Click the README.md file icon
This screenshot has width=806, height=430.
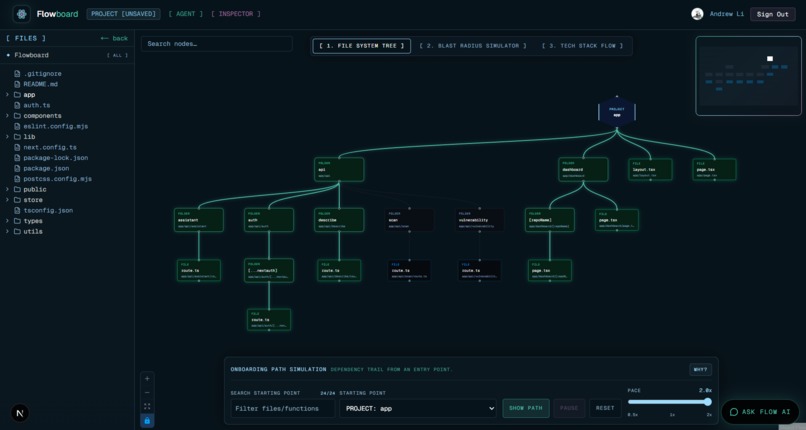(17, 84)
